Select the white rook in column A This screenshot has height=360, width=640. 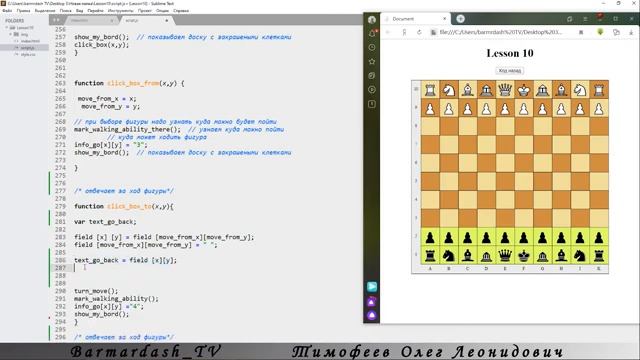coord(430,90)
